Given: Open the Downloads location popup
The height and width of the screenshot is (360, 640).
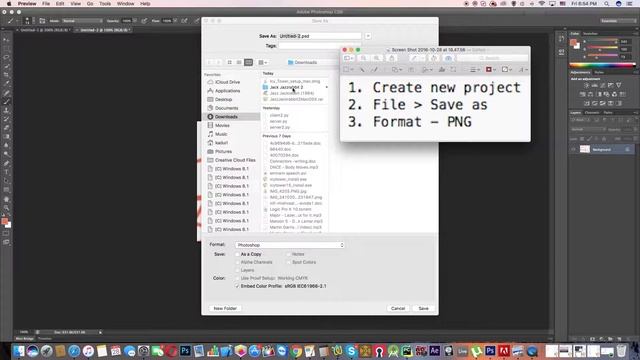Looking at the screenshot, I should 312,62.
